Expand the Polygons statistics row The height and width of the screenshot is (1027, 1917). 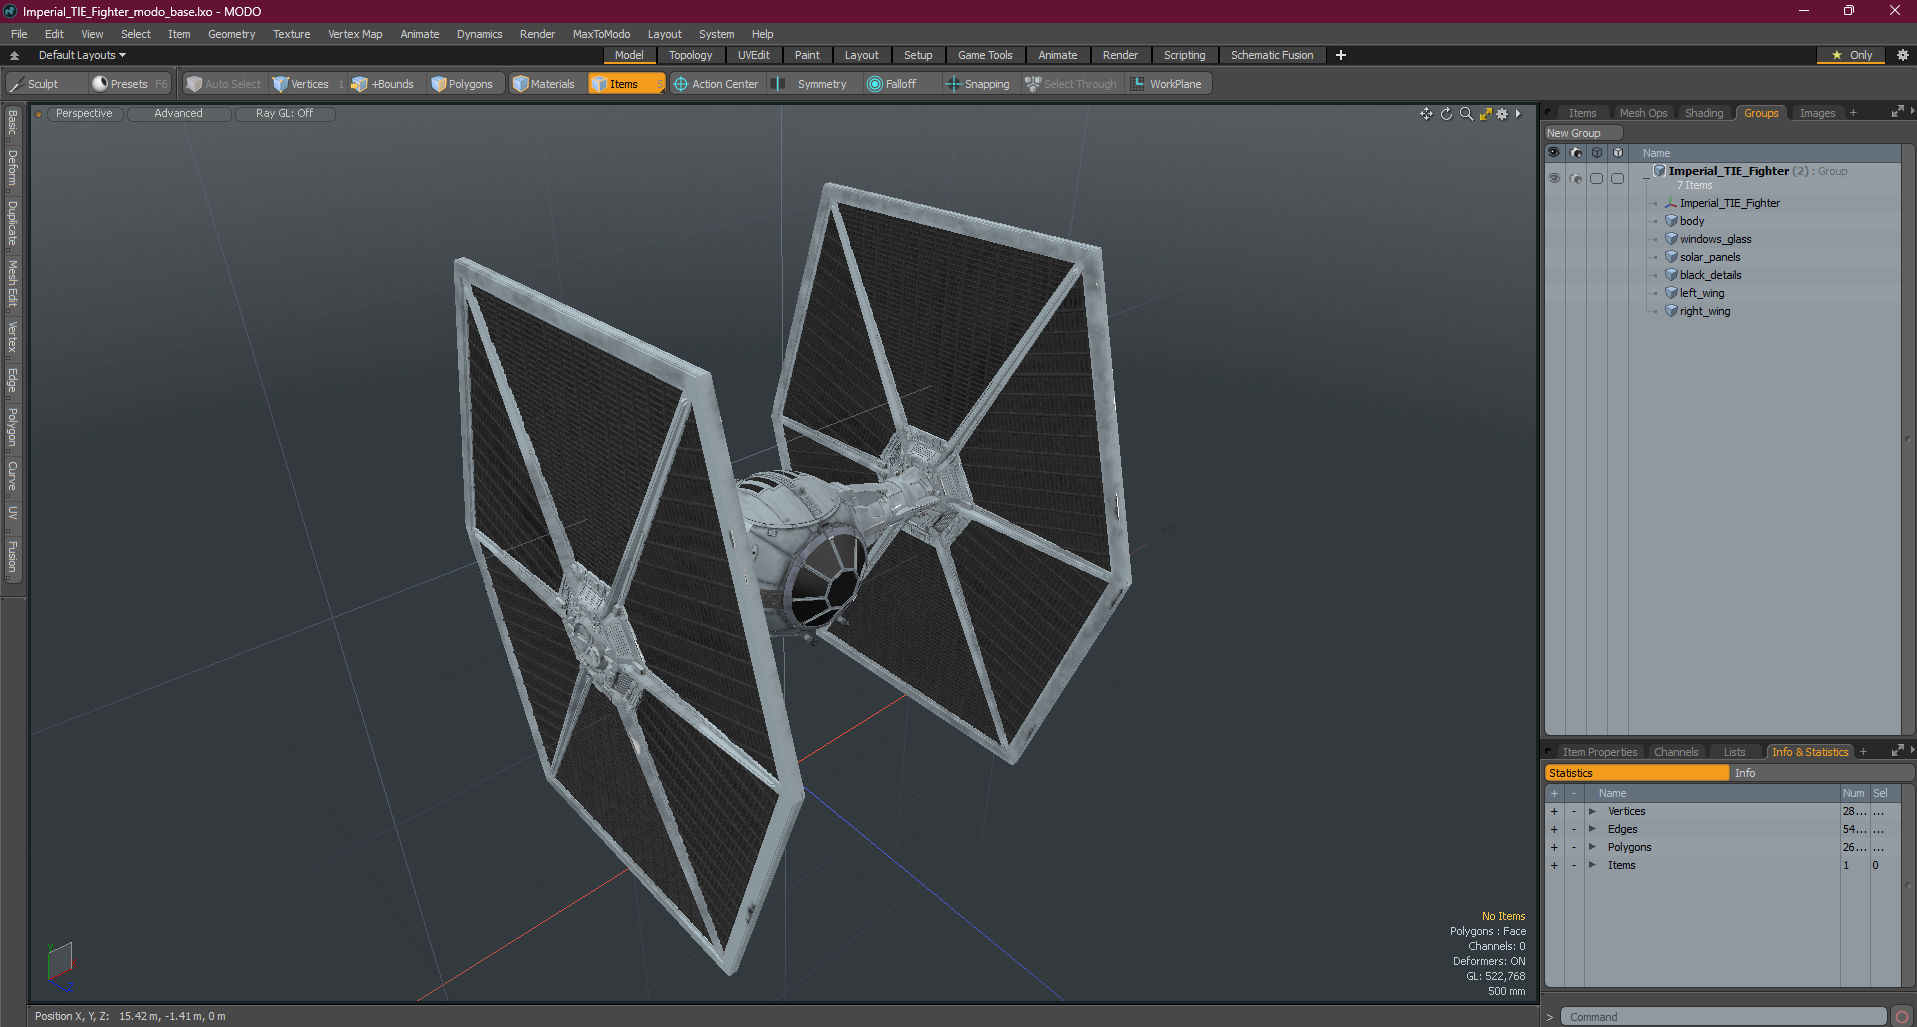pos(1592,848)
